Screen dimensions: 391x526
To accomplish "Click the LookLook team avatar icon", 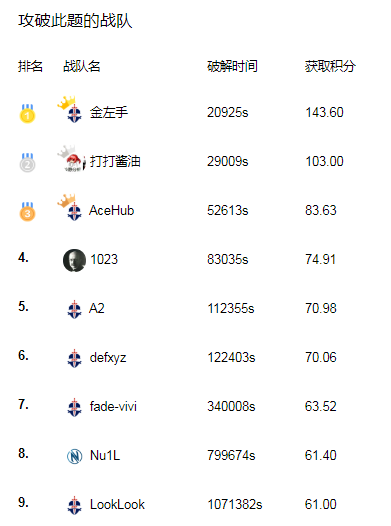I will 74,505.
